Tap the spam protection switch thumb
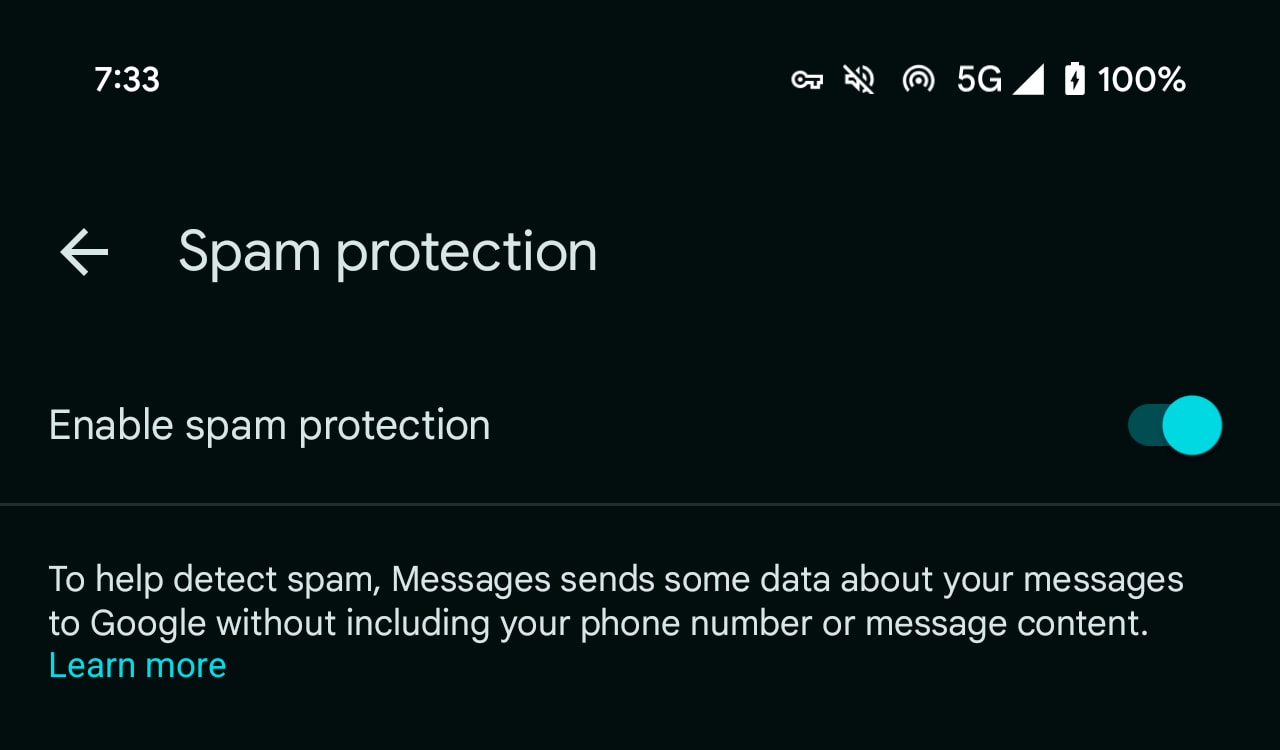 (1192, 425)
